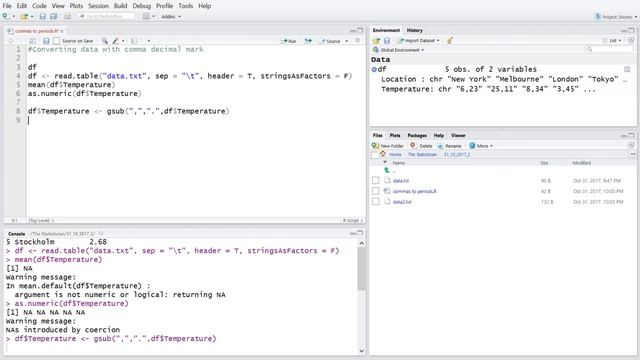Open the Project (None) dropdown

[619, 17]
